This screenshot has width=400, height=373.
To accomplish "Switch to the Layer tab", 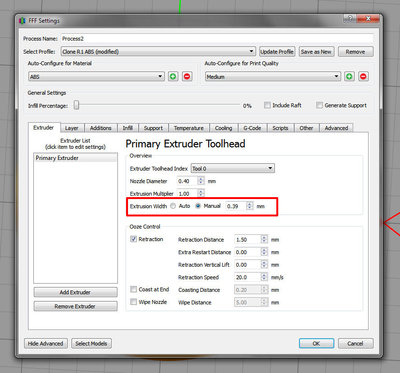I will pyautogui.click(x=72, y=128).
